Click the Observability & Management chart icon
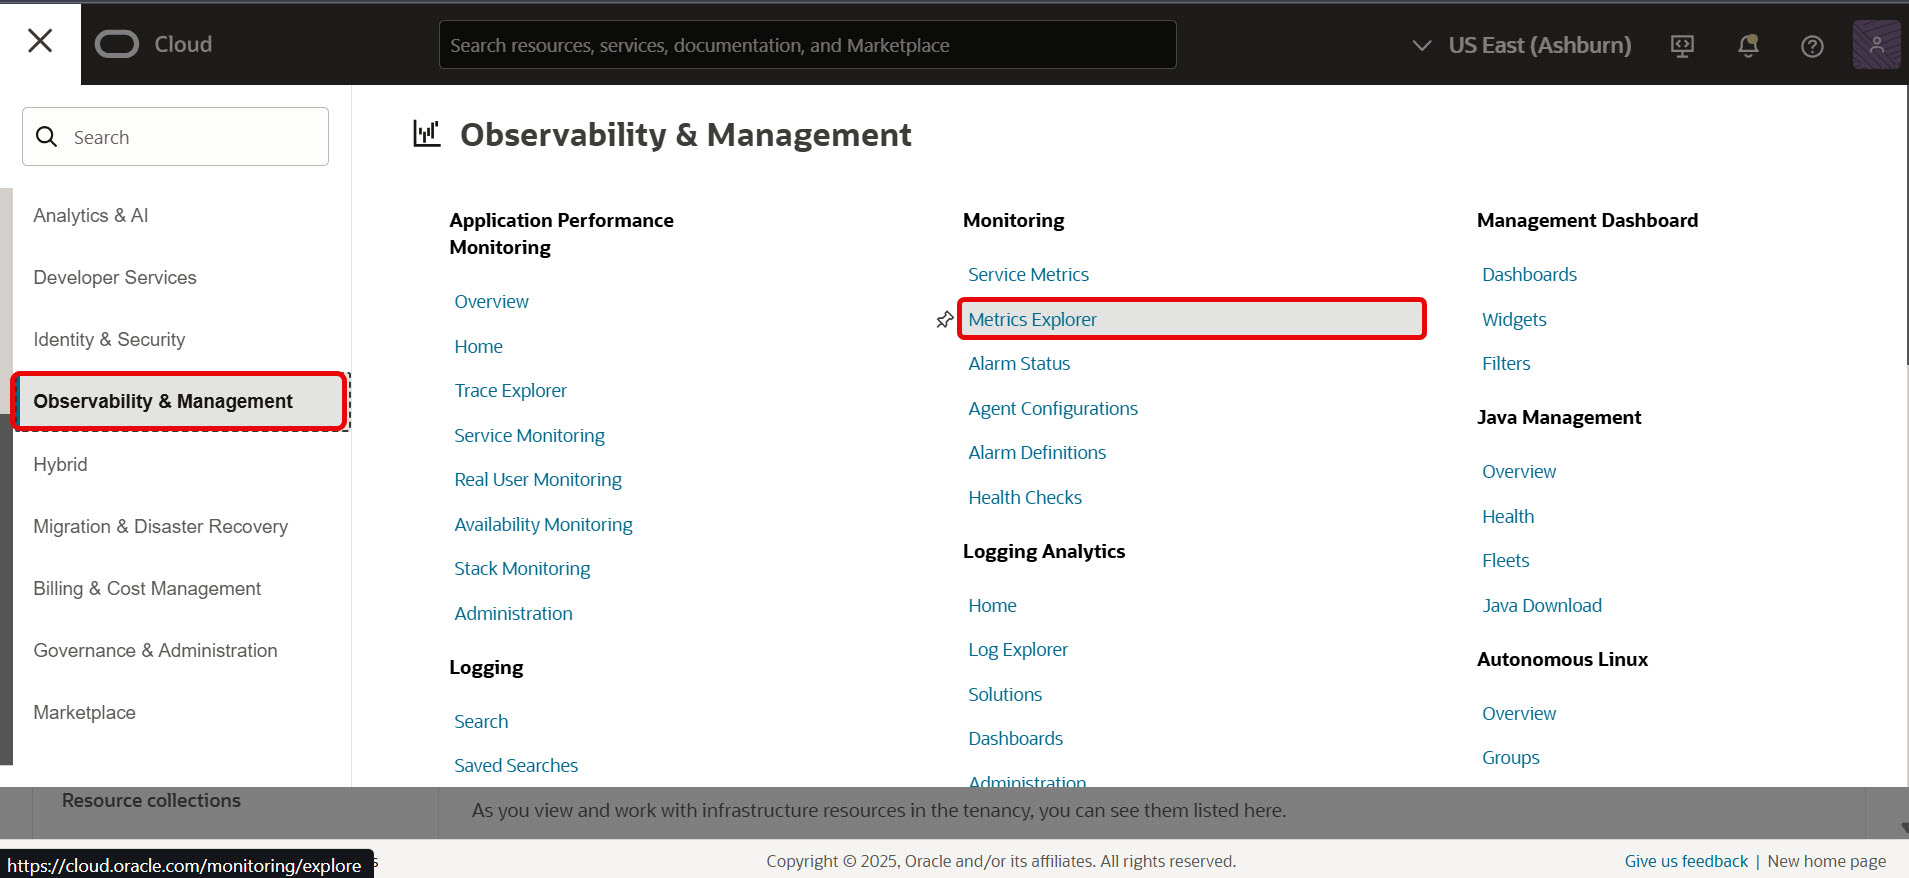The image size is (1909, 878). tap(427, 134)
